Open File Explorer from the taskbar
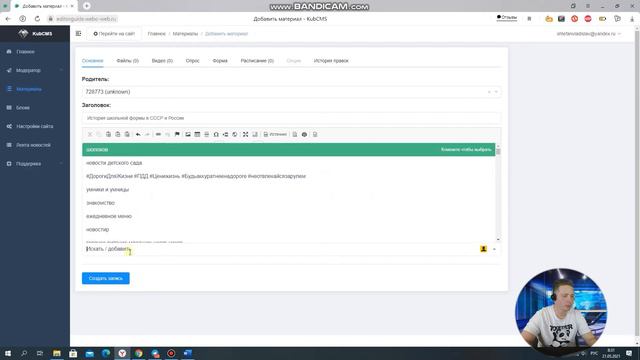 point(57,353)
